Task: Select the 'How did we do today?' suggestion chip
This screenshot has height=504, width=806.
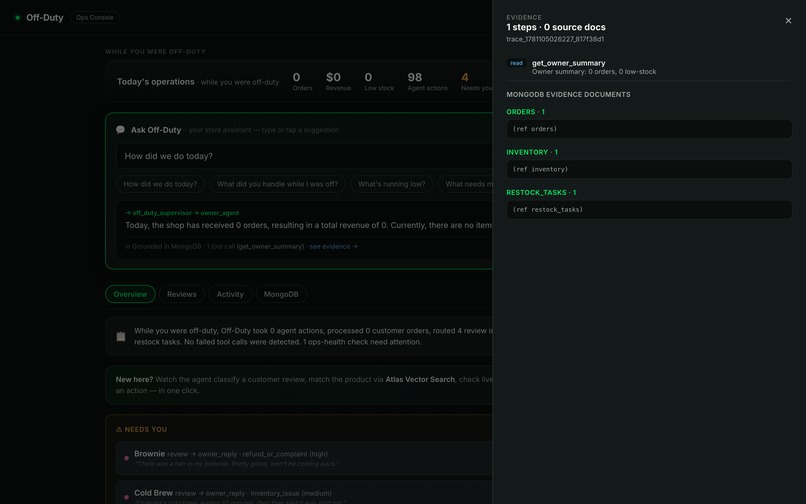Action: pyautogui.click(x=160, y=184)
